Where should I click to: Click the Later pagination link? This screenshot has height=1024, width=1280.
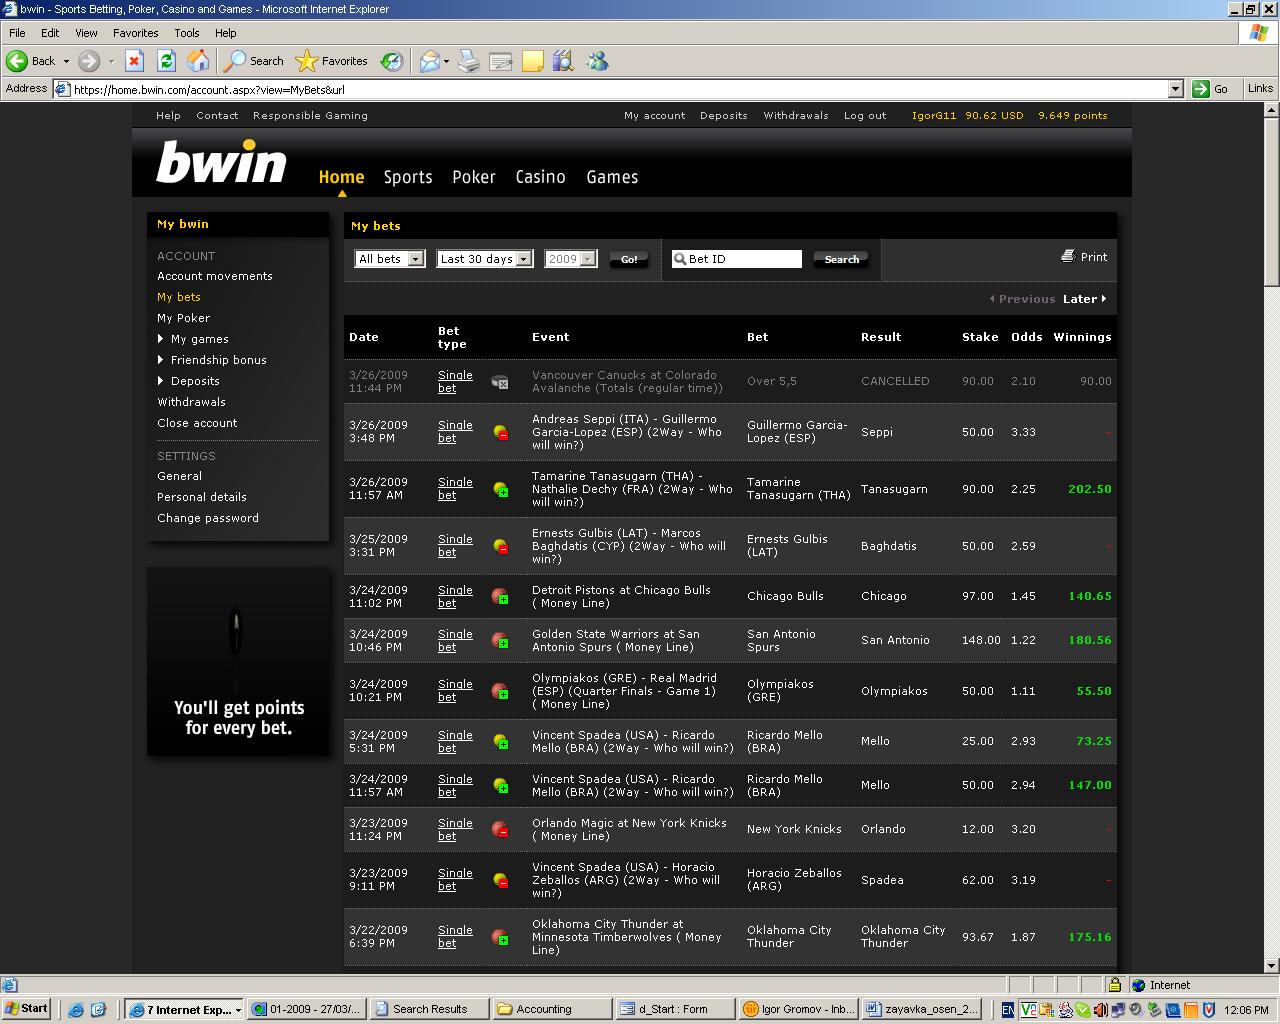pos(1084,299)
